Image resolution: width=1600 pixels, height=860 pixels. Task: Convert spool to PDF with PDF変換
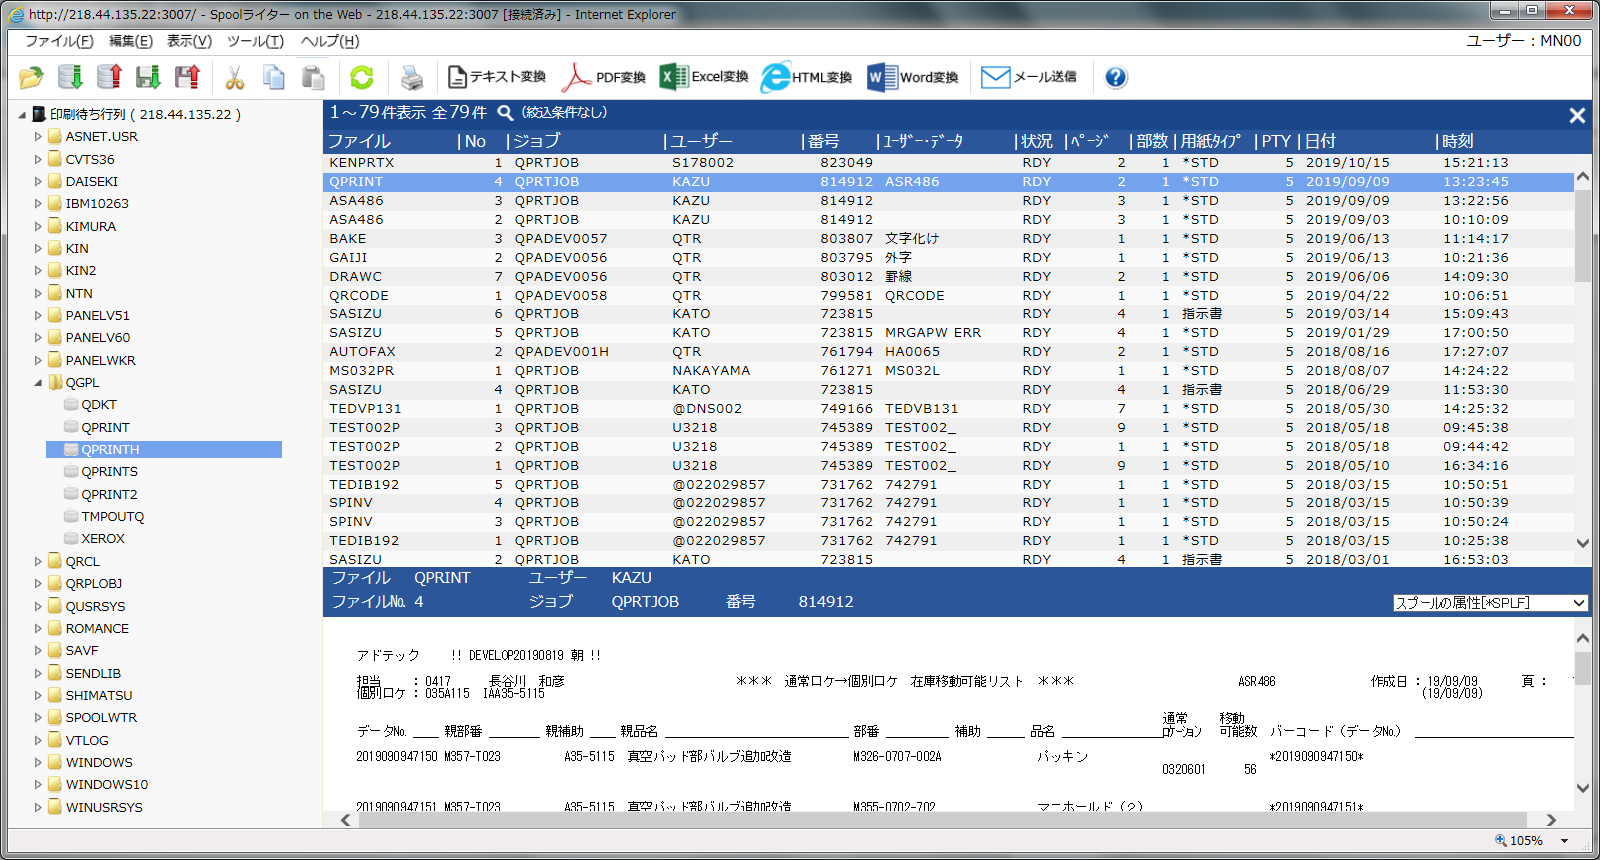coord(604,77)
